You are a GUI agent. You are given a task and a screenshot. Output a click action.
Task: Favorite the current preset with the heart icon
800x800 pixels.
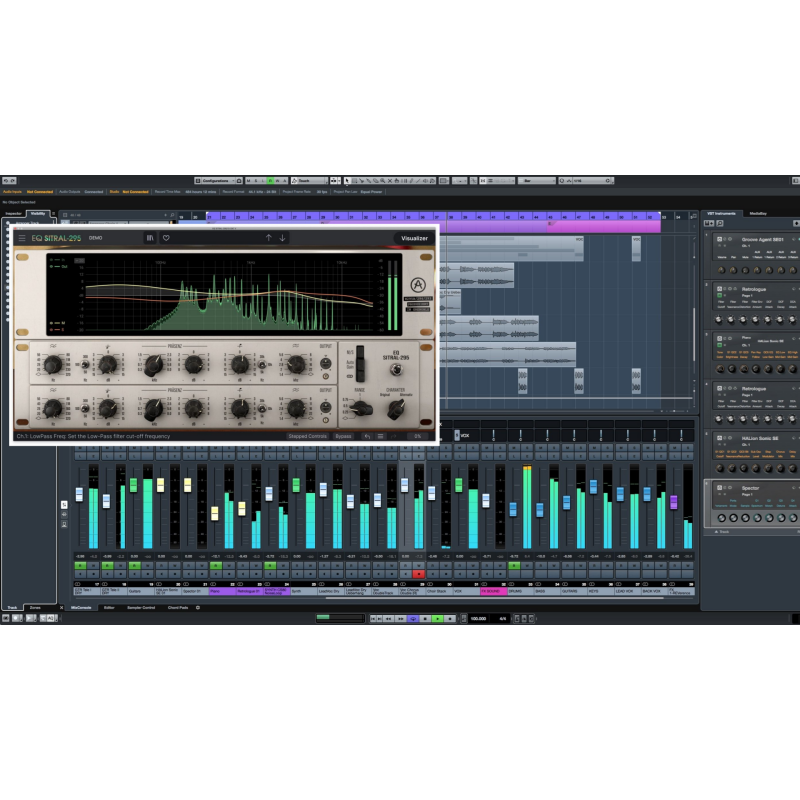[166, 238]
